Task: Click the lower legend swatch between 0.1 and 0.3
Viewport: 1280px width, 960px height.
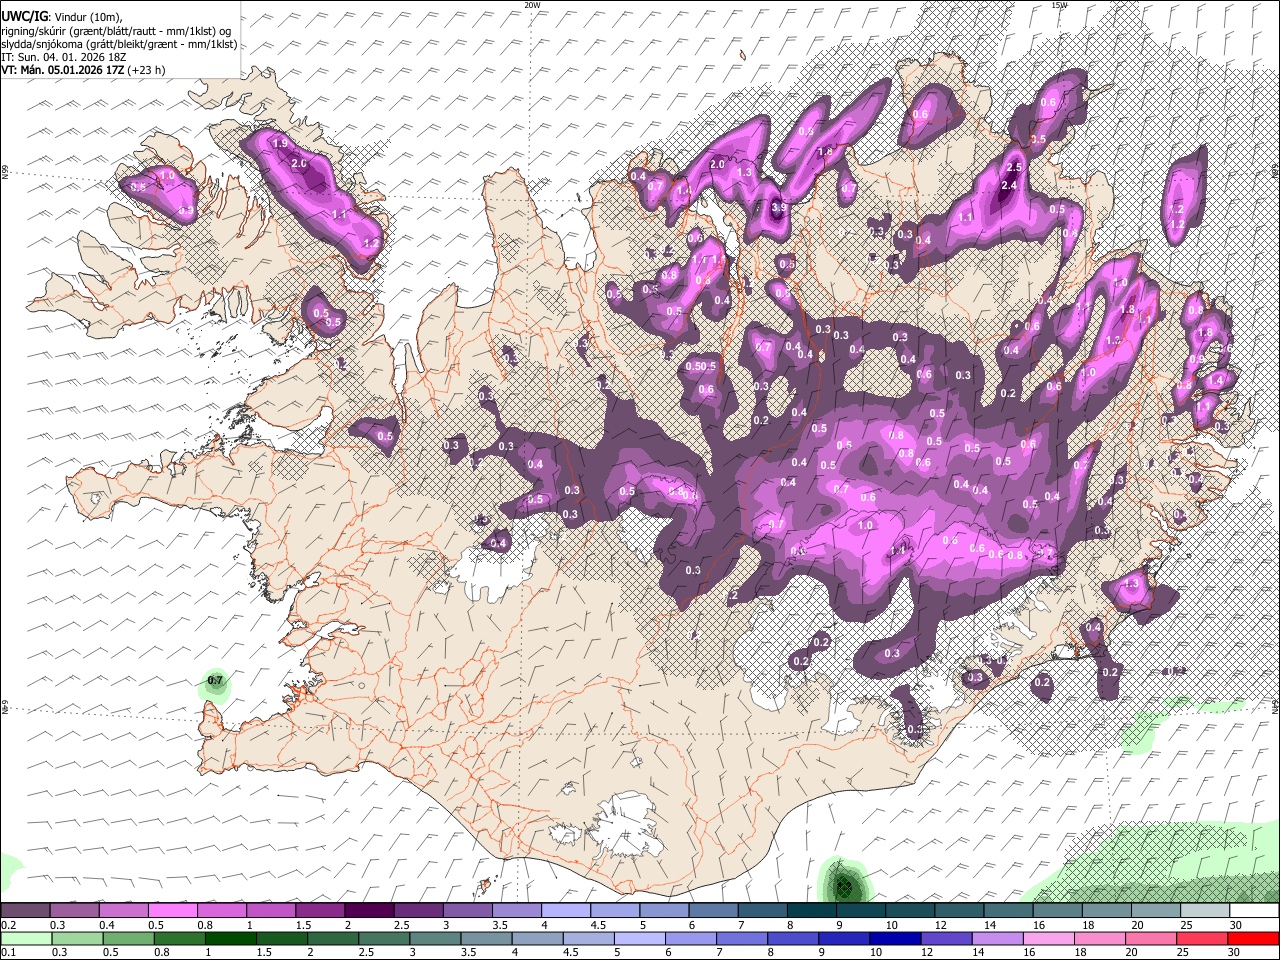Action: coord(25,938)
